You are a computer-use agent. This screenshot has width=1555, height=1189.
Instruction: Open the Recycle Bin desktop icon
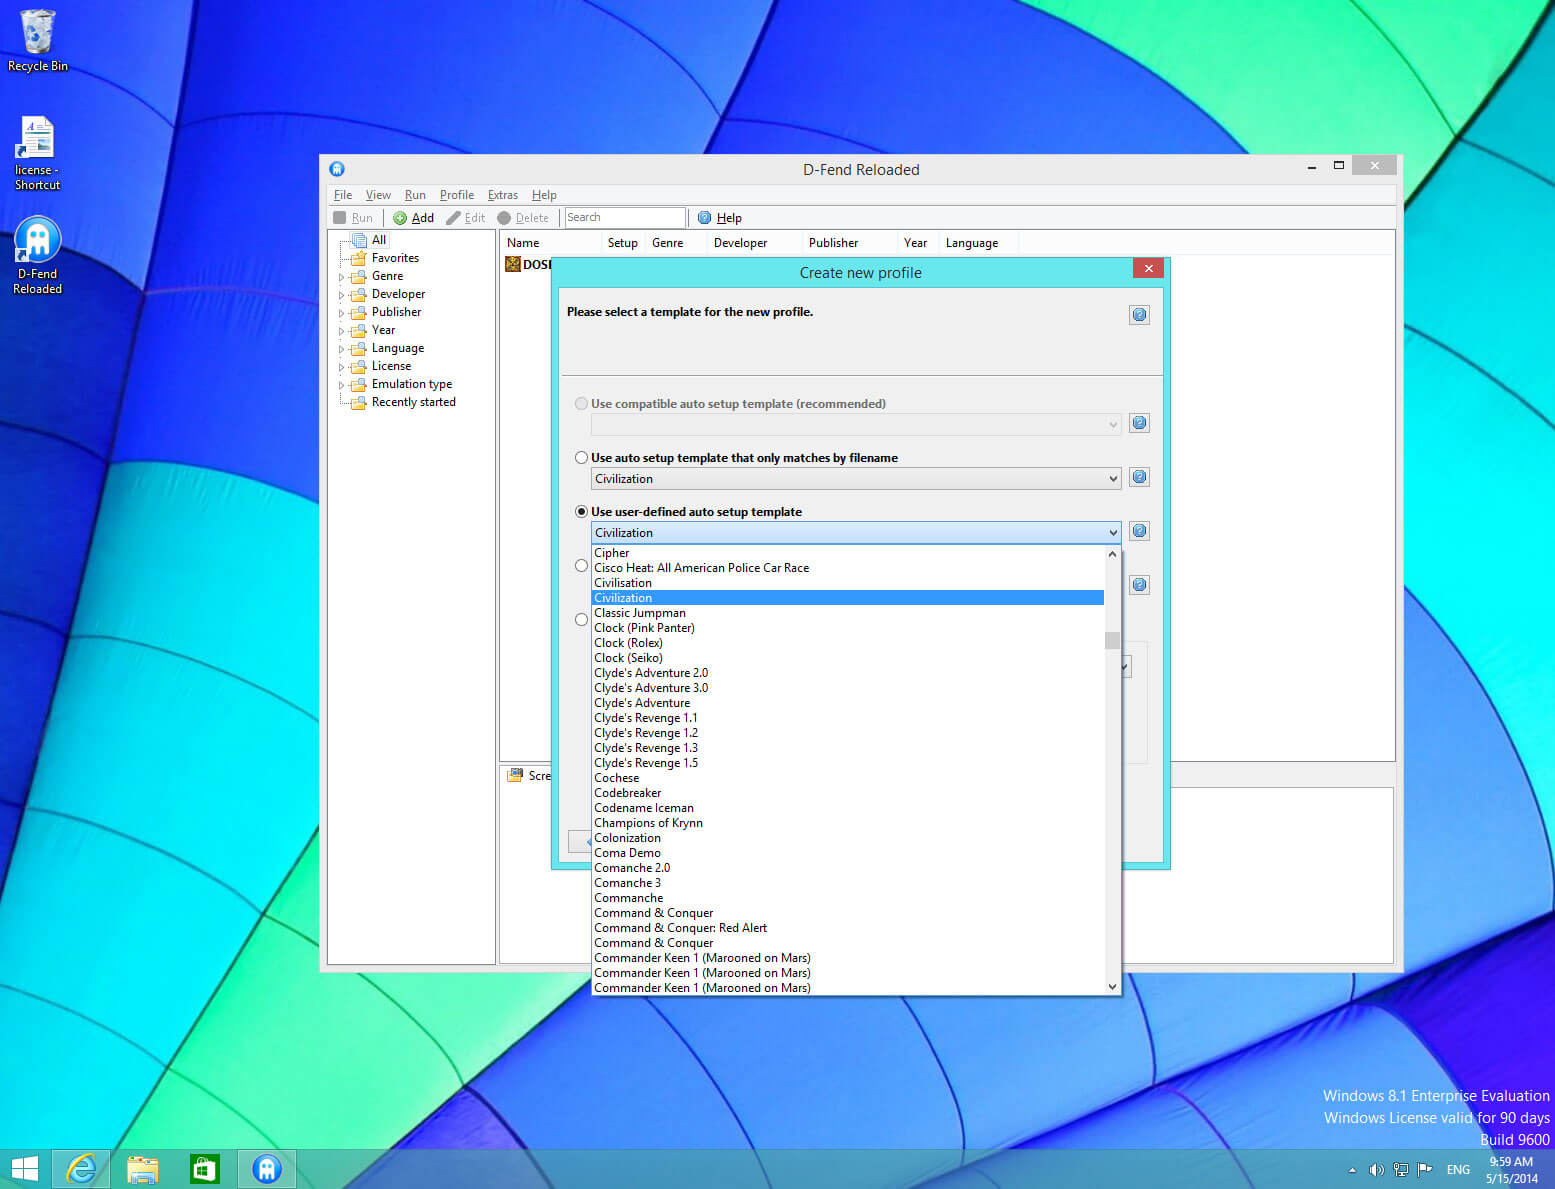tap(37, 42)
